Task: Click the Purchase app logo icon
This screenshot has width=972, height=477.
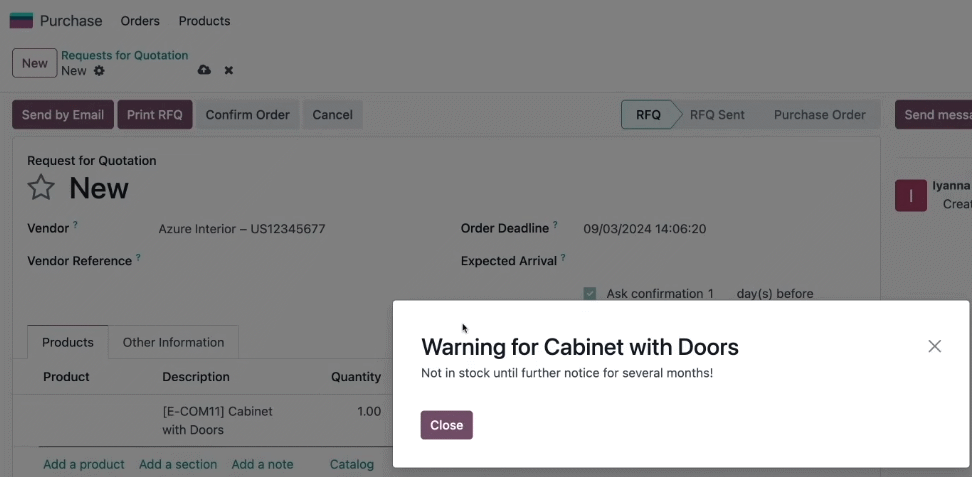Action: (21, 20)
